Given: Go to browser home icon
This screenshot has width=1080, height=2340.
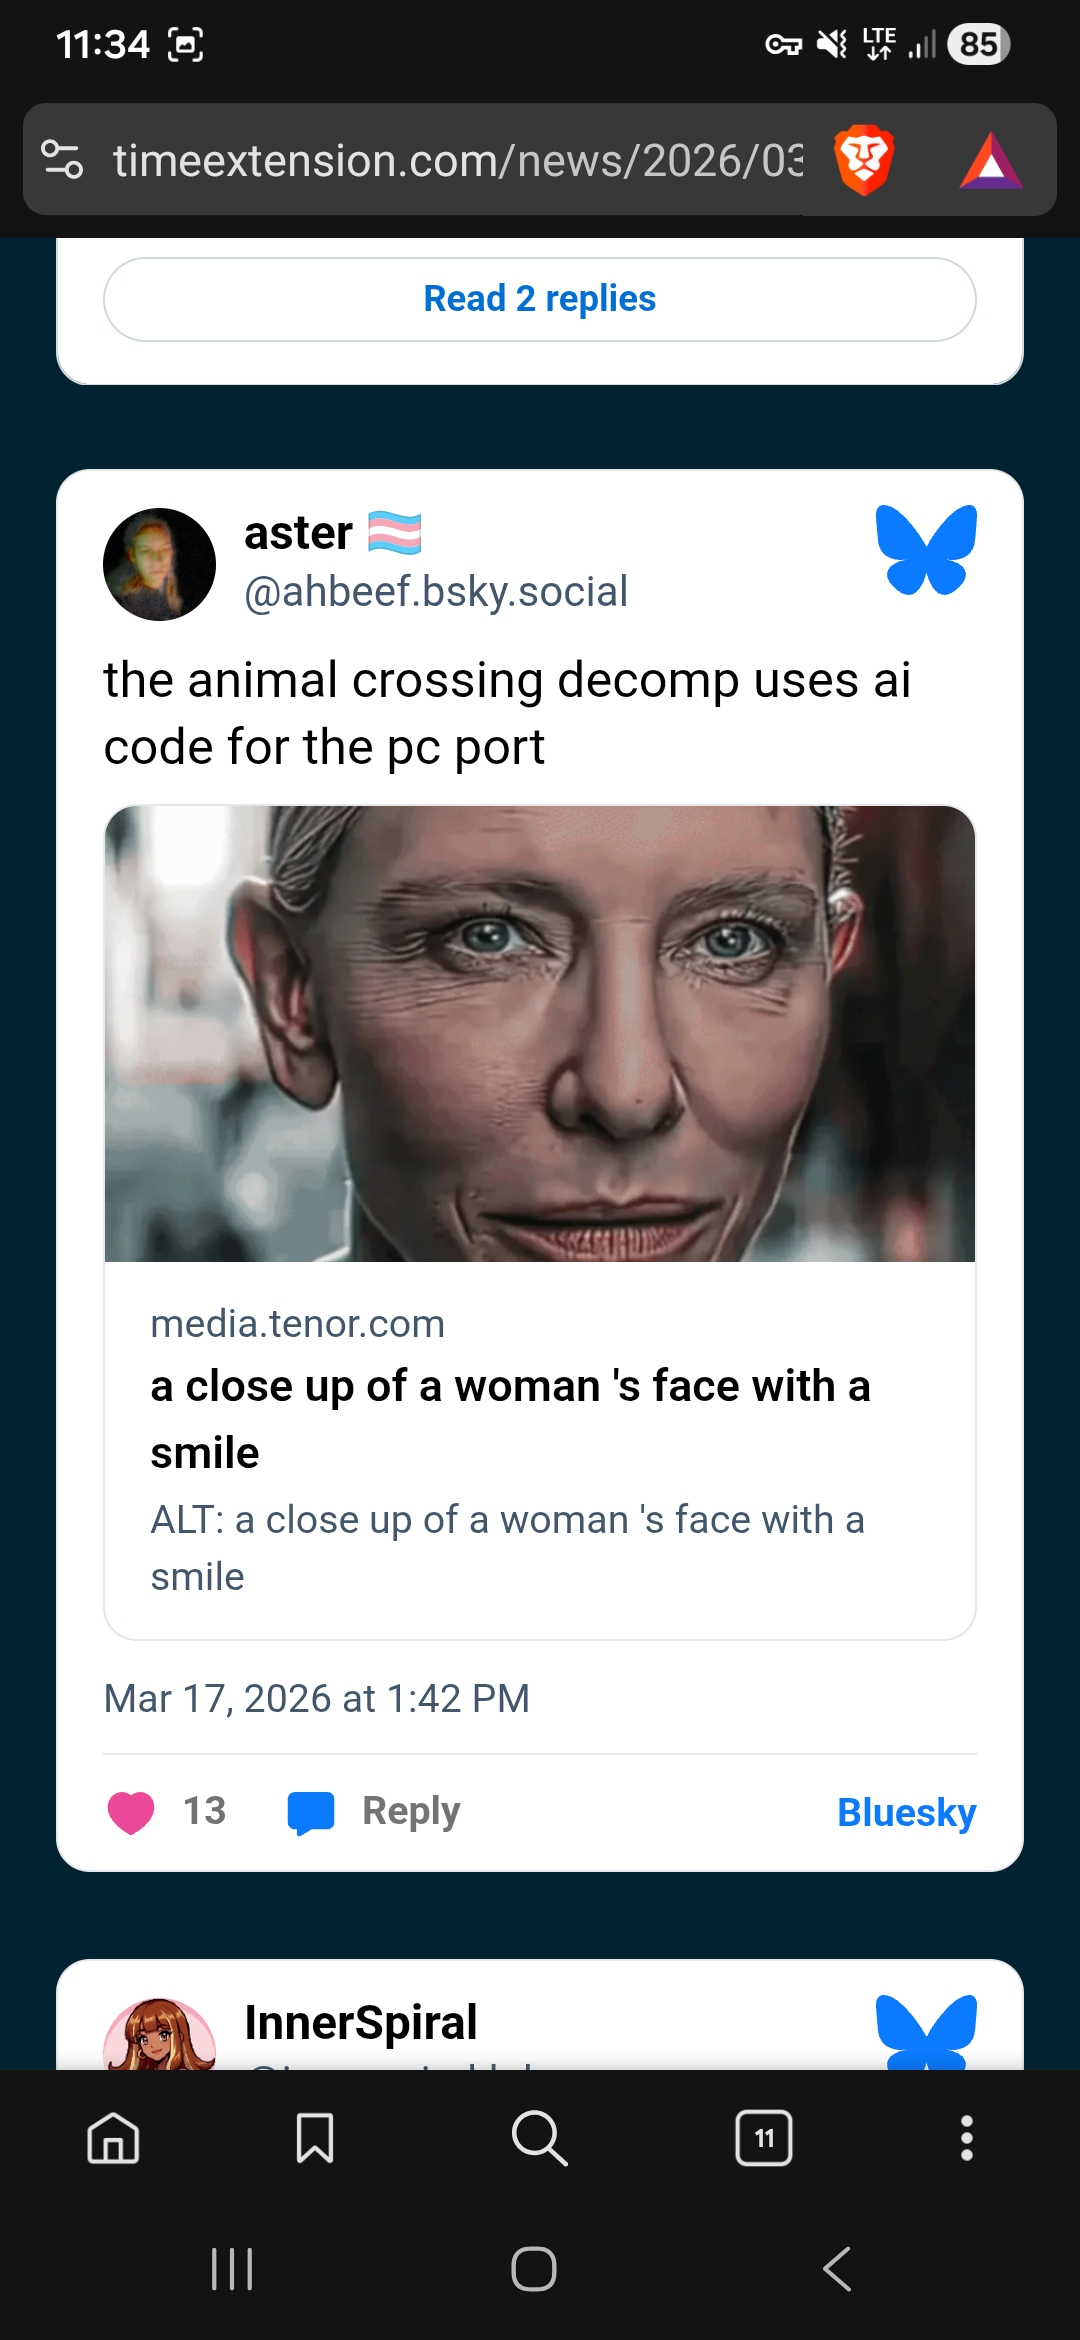Looking at the screenshot, I should pos(113,2138).
